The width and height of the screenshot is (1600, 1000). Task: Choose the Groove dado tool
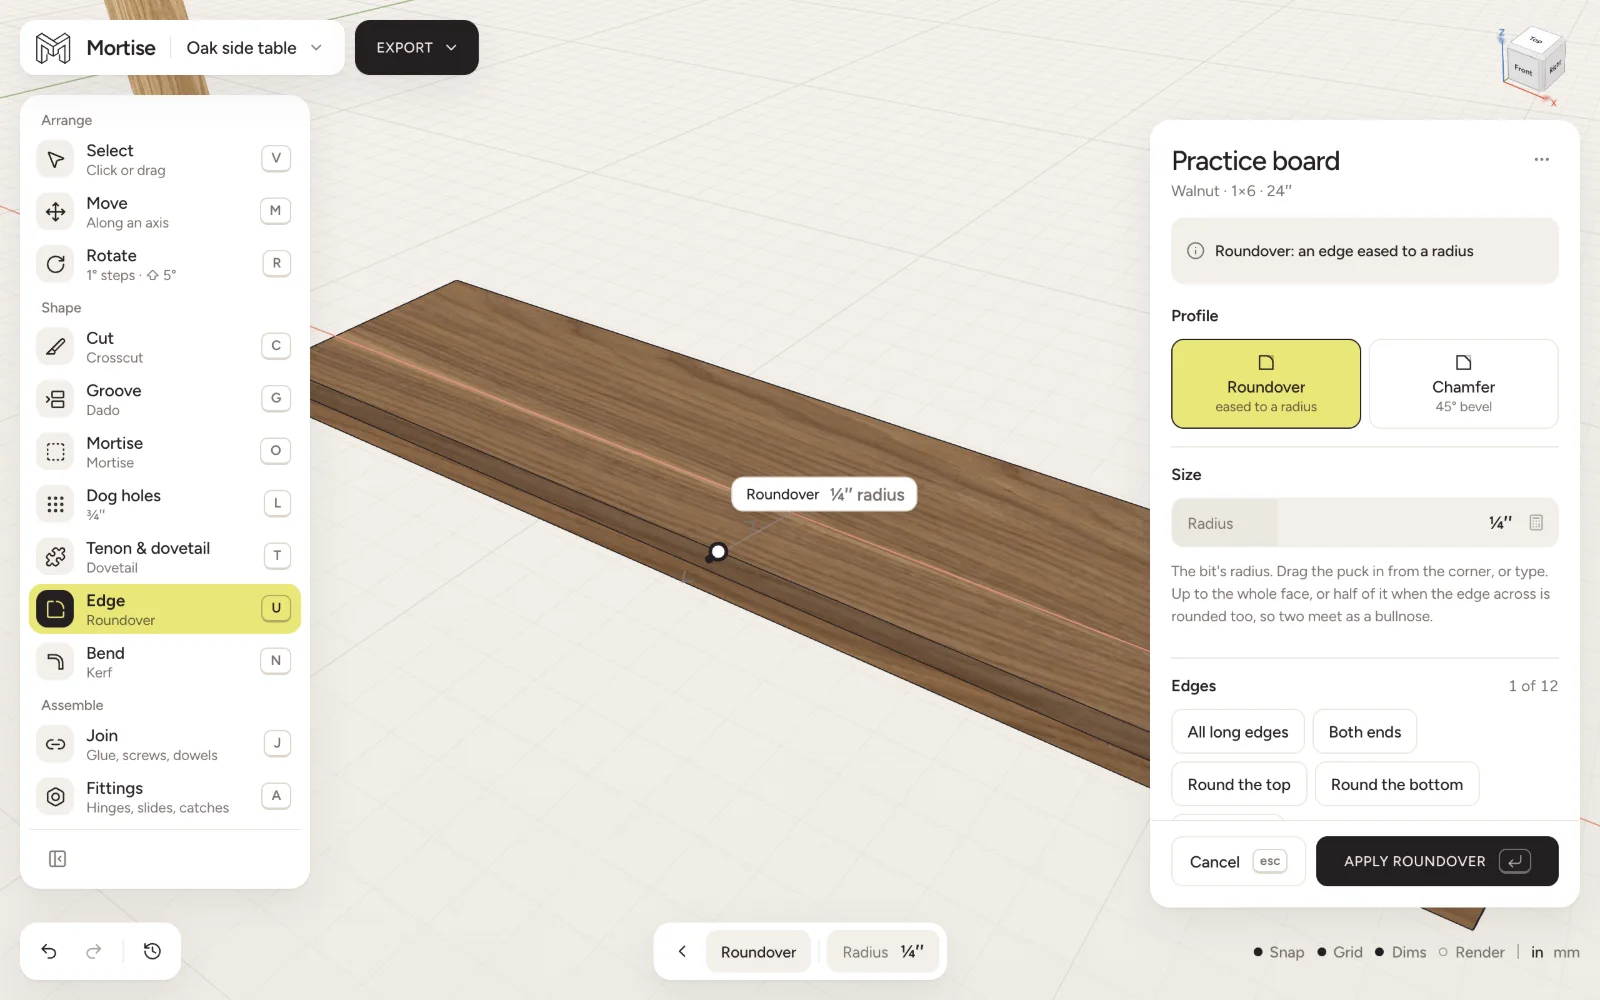coord(165,399)
